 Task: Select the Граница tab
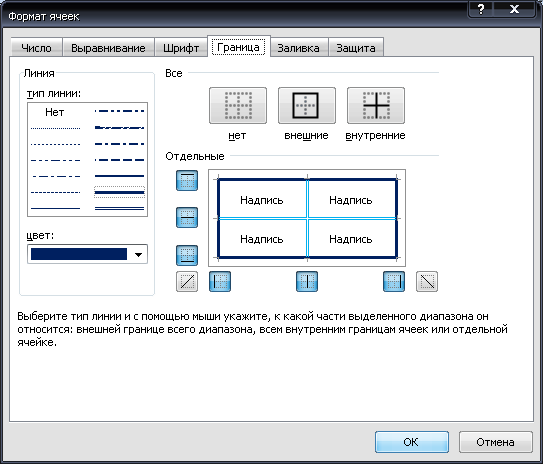pyautogui.click(x=238, y=47)
